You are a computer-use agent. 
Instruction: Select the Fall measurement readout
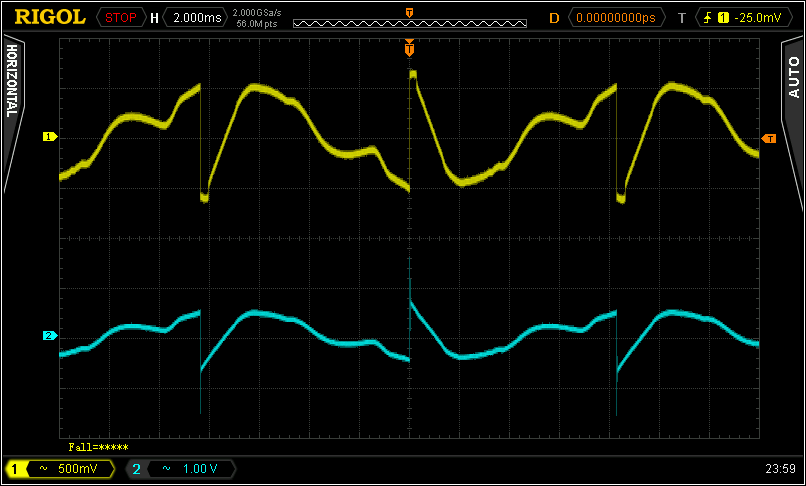coord(98,447)
